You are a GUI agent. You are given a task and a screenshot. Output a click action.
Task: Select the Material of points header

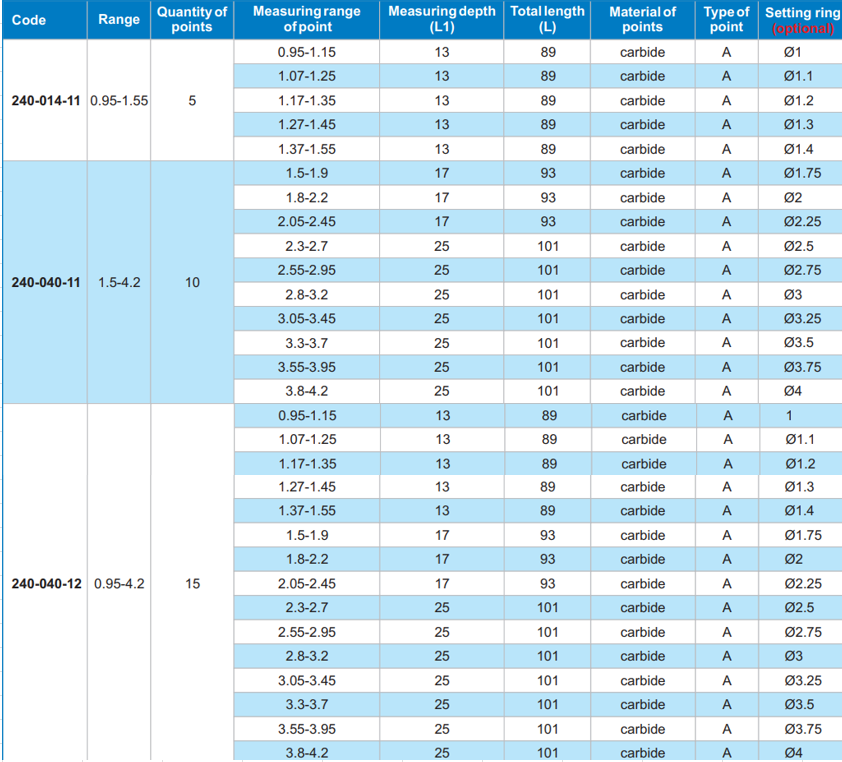click(642, 20)
